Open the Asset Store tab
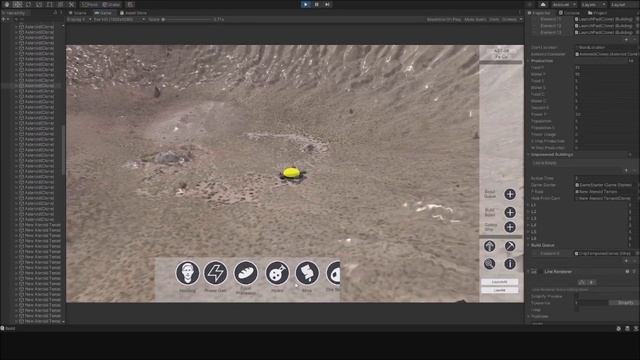Viewport: 640px width, 360px height. (x=133, y=13)
